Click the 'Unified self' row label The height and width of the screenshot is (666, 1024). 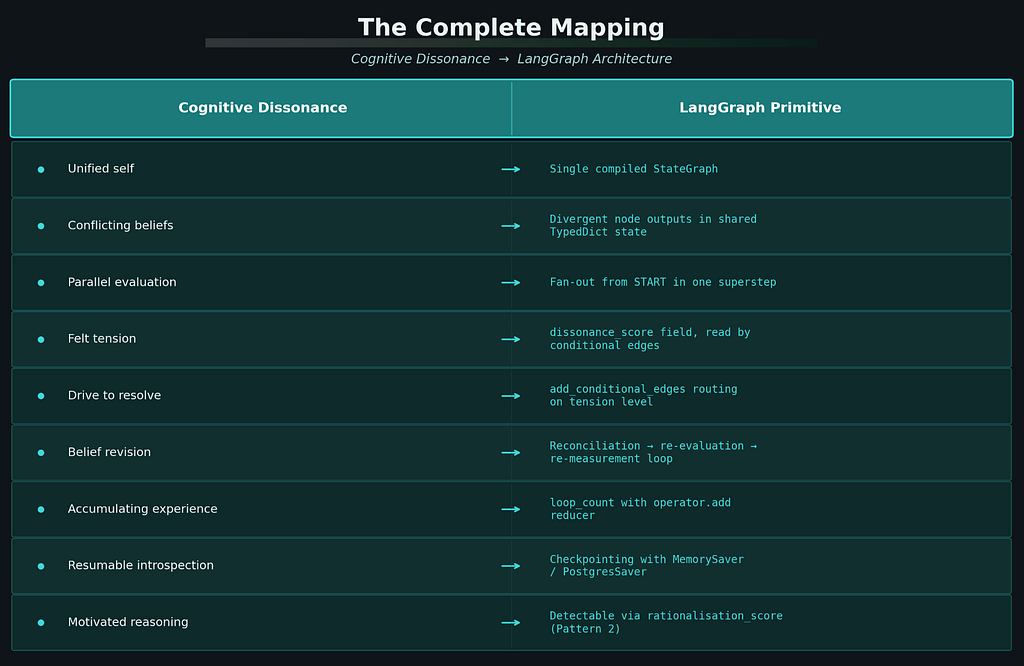click(x=101, y=168)
